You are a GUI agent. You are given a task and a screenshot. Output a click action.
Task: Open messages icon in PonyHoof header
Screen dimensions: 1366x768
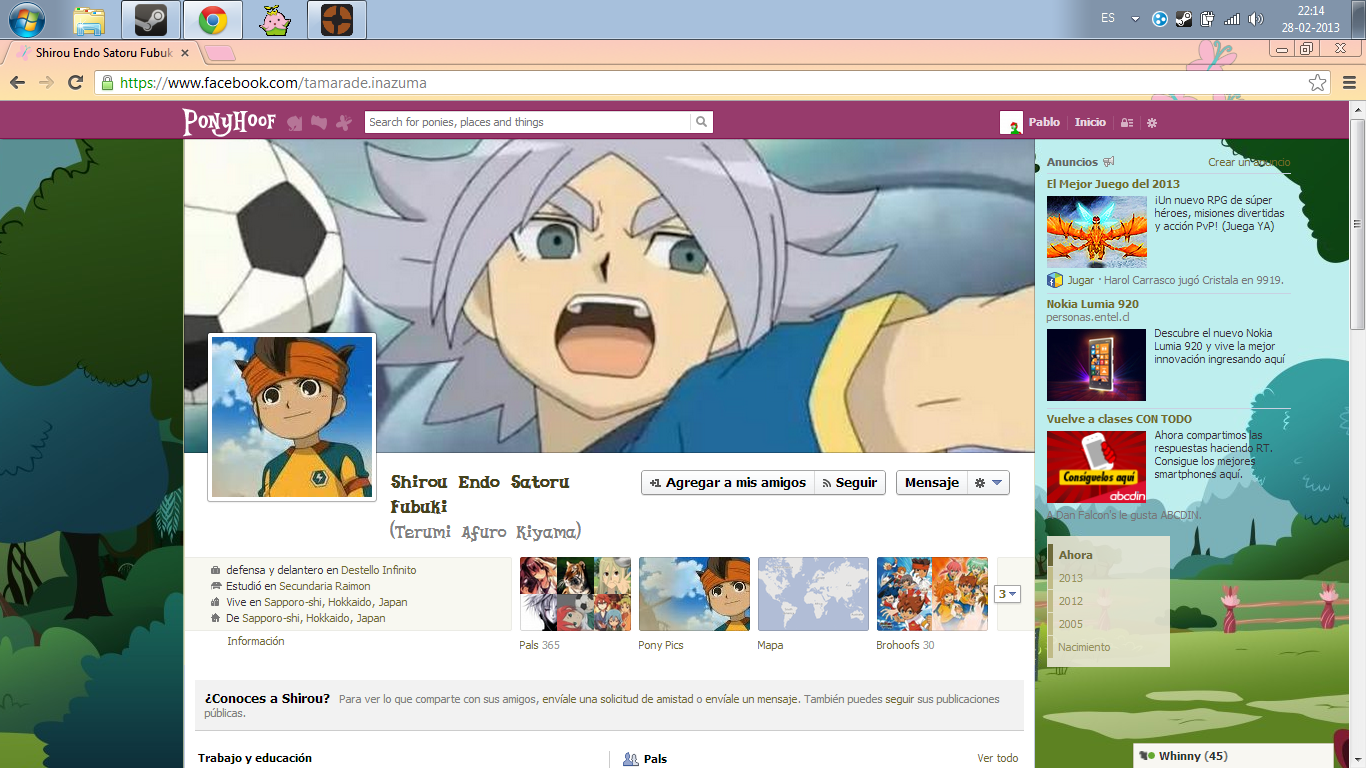tap(319, 122)
